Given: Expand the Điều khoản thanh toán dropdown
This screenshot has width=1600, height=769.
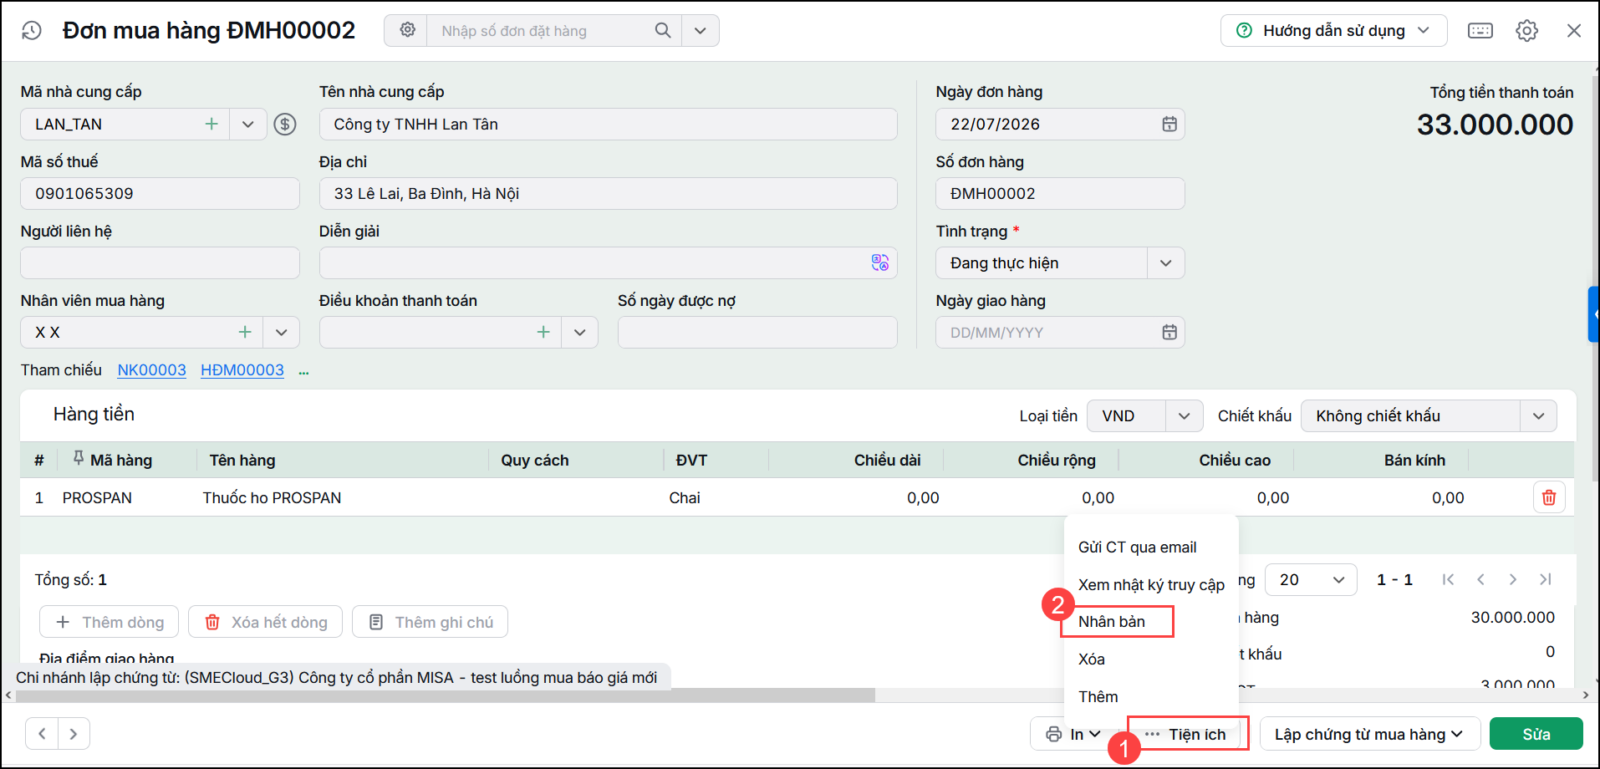Looking at the screenshot, I should click(580, 332).
